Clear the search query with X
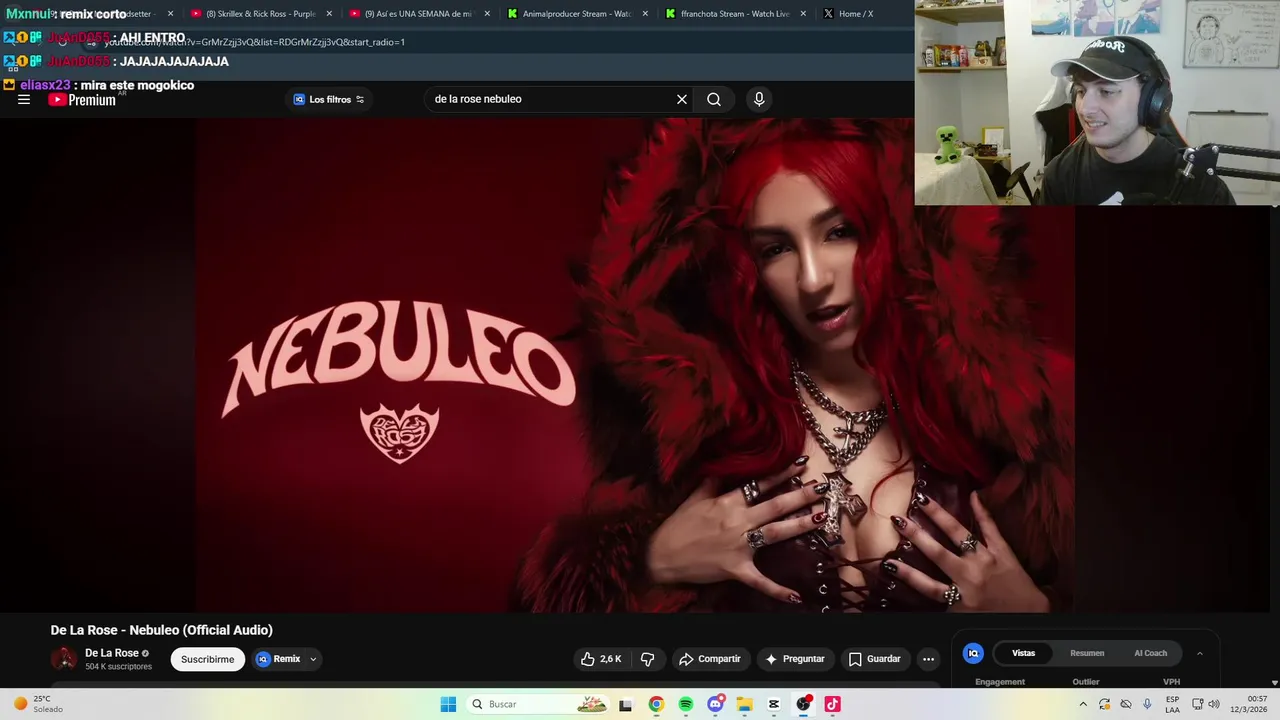 pos(682,99)
